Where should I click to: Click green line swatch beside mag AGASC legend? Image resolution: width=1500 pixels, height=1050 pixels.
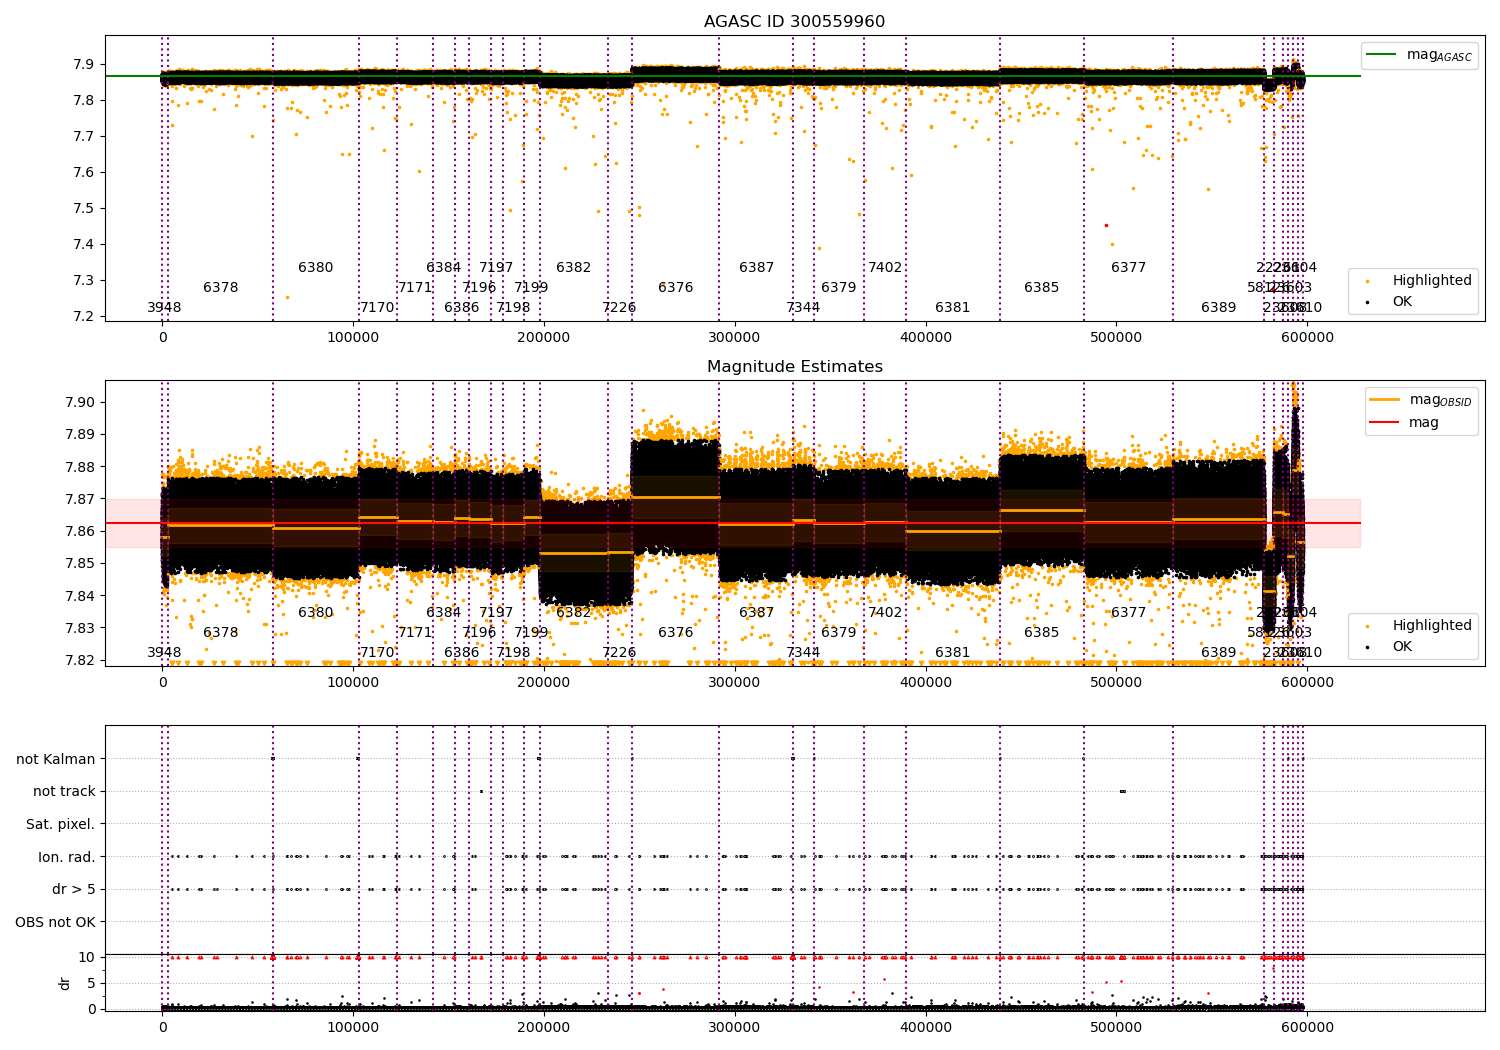[1382, 55]
